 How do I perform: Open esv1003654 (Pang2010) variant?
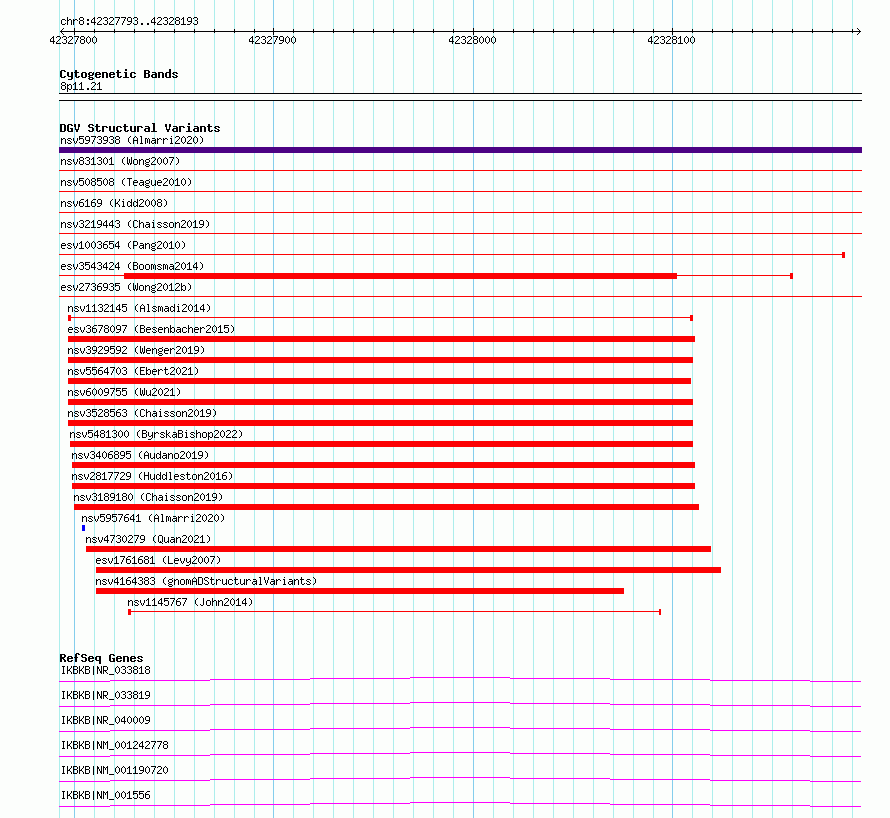123,245
